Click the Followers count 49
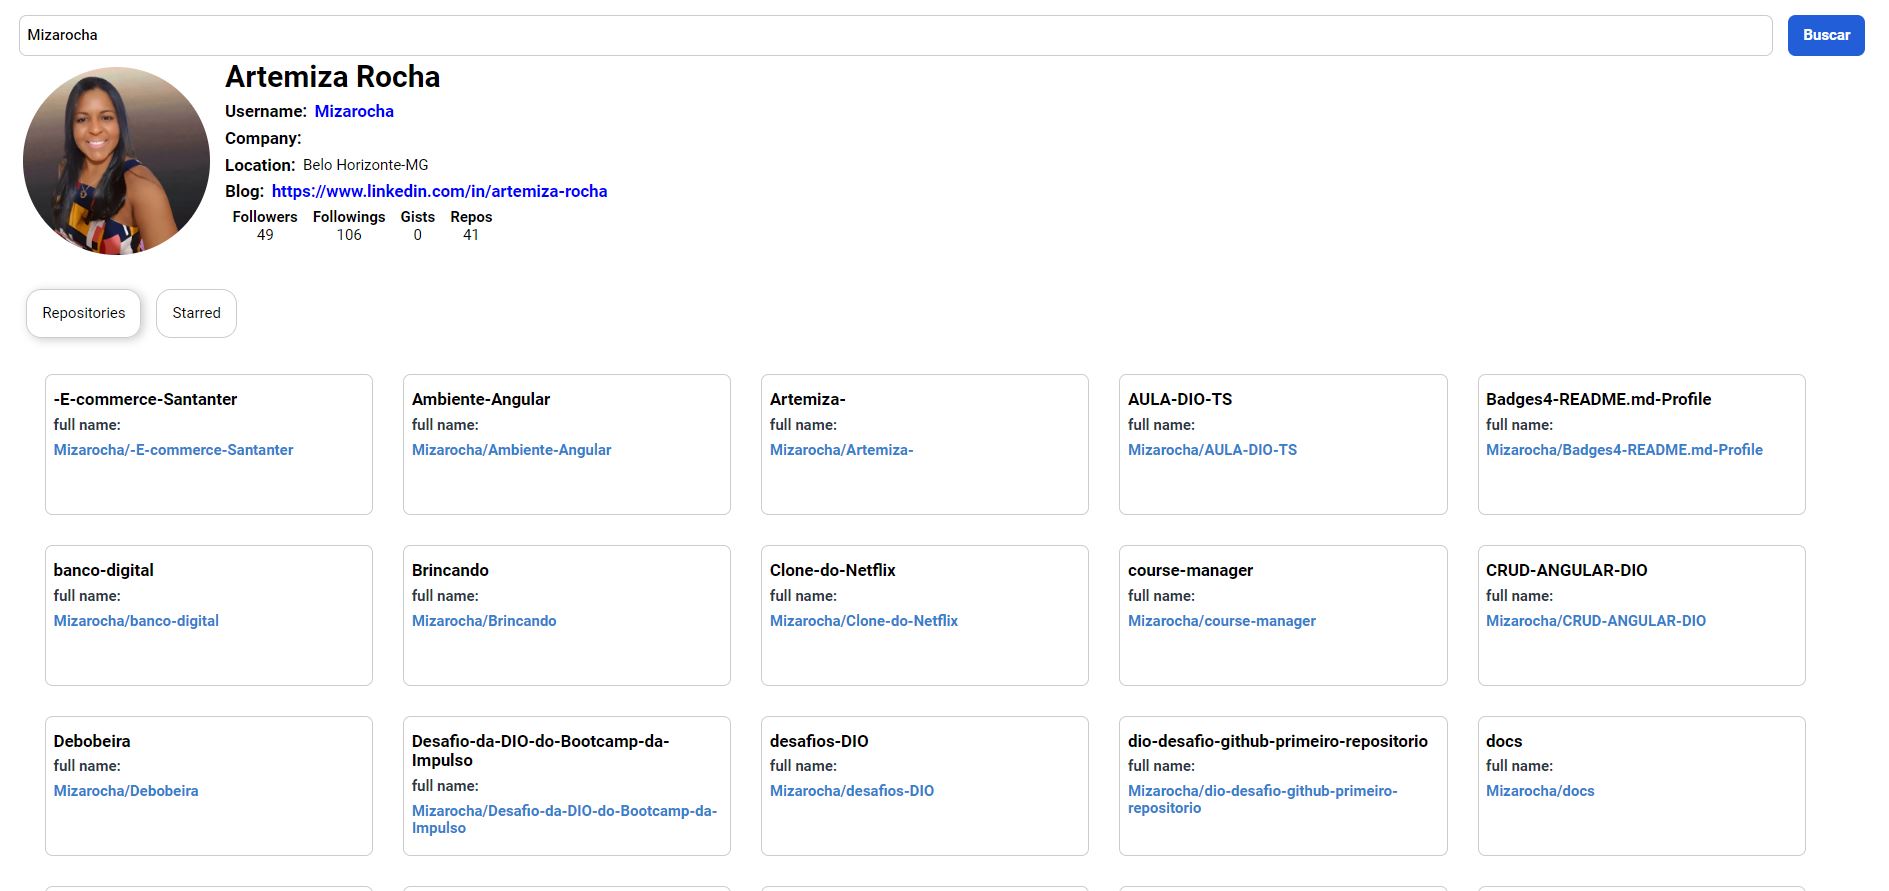This screenshot has width=1889, height=891. click(265, 235)
